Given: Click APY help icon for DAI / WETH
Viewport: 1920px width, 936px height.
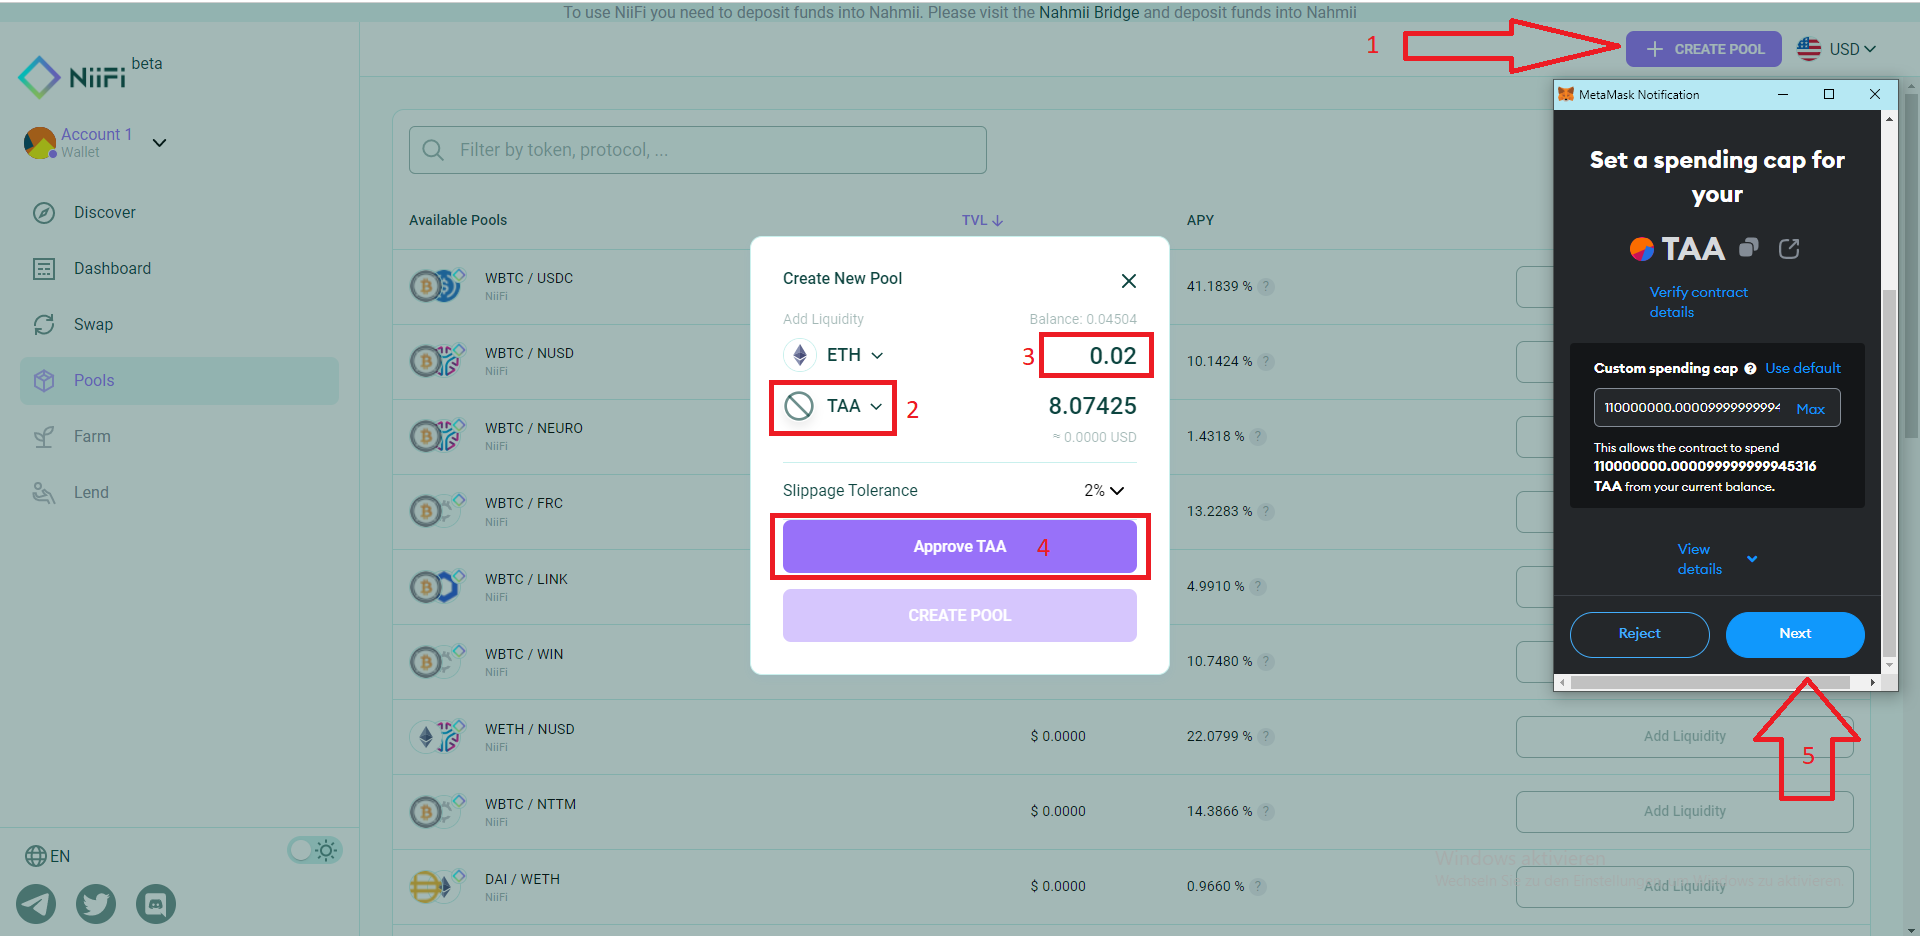Looking at the screenshot, I should [x=1258, y=886].
